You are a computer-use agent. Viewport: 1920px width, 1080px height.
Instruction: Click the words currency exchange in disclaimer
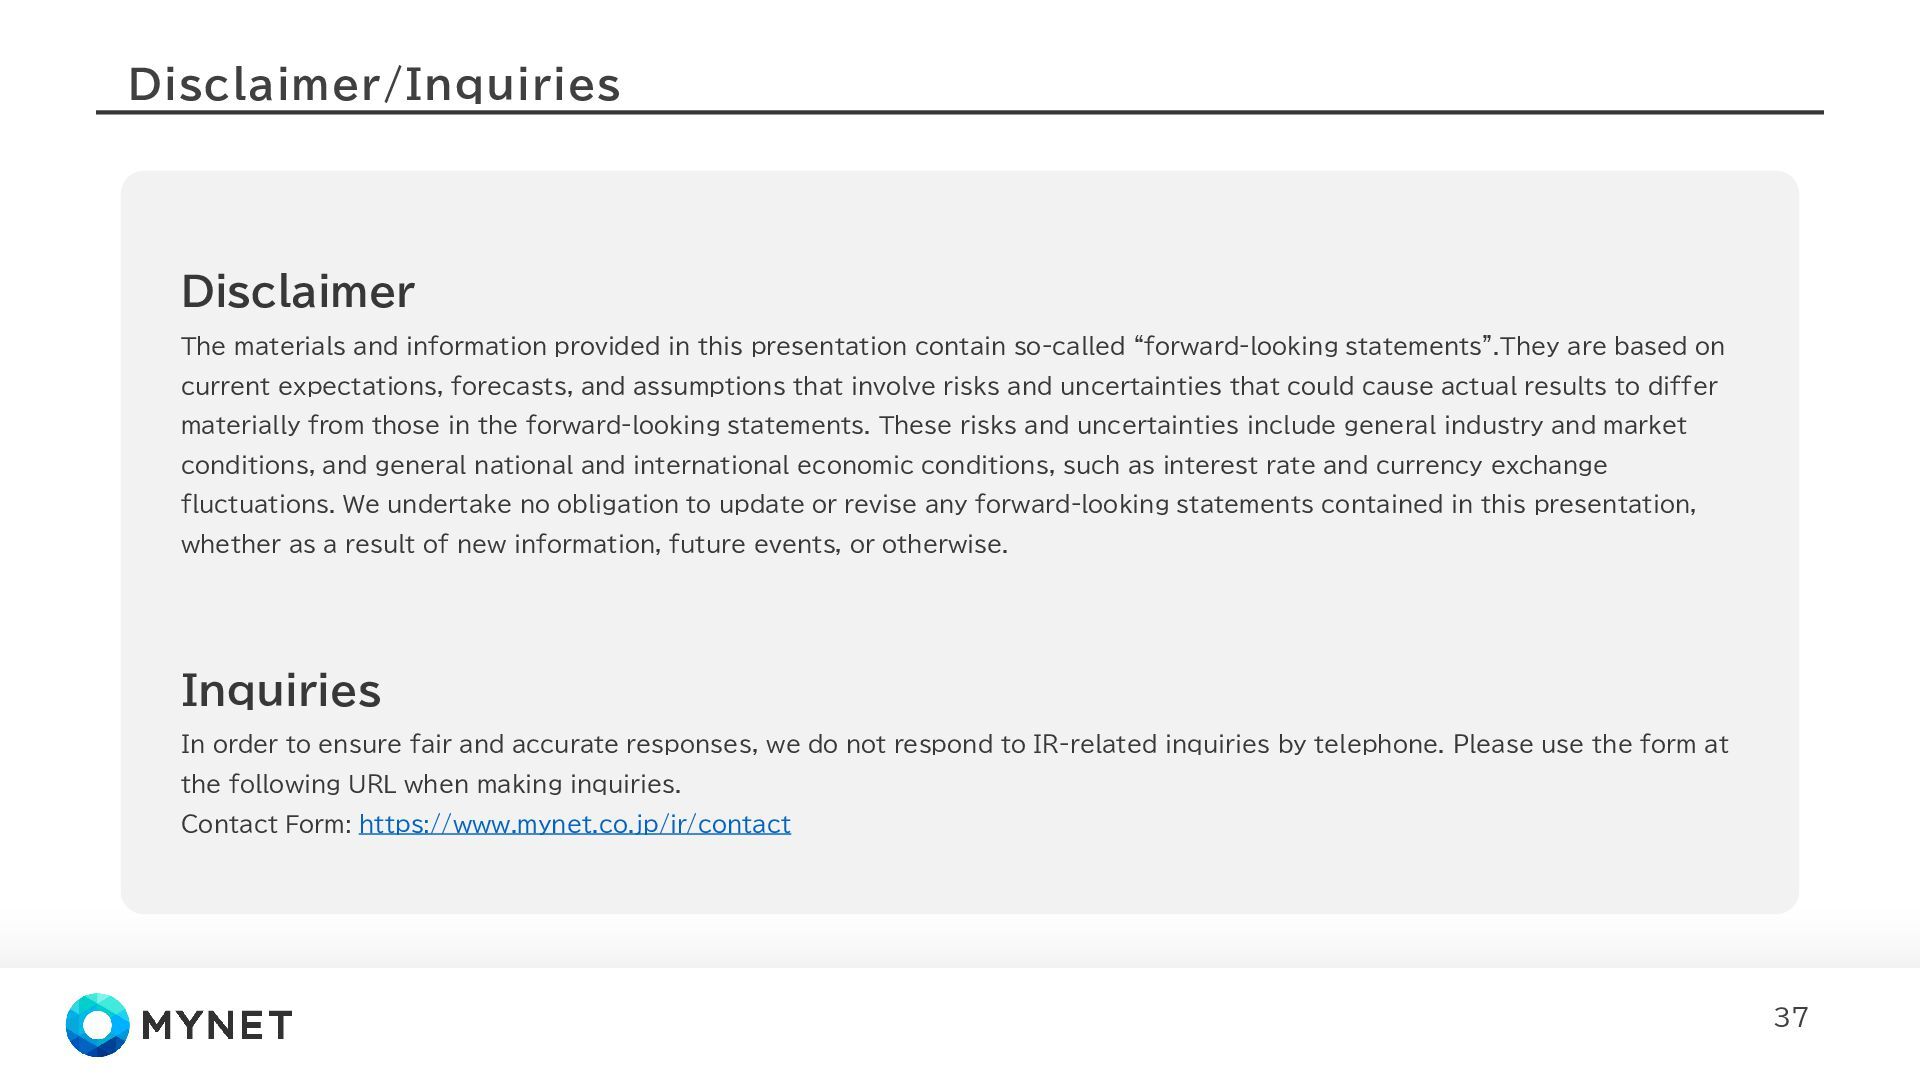tap(1491, 465)
